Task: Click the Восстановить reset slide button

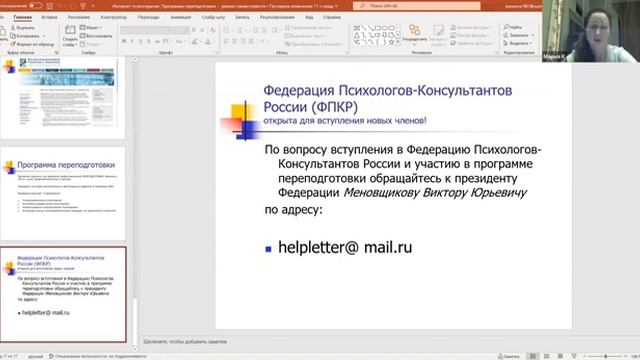Action: point(96,36)
